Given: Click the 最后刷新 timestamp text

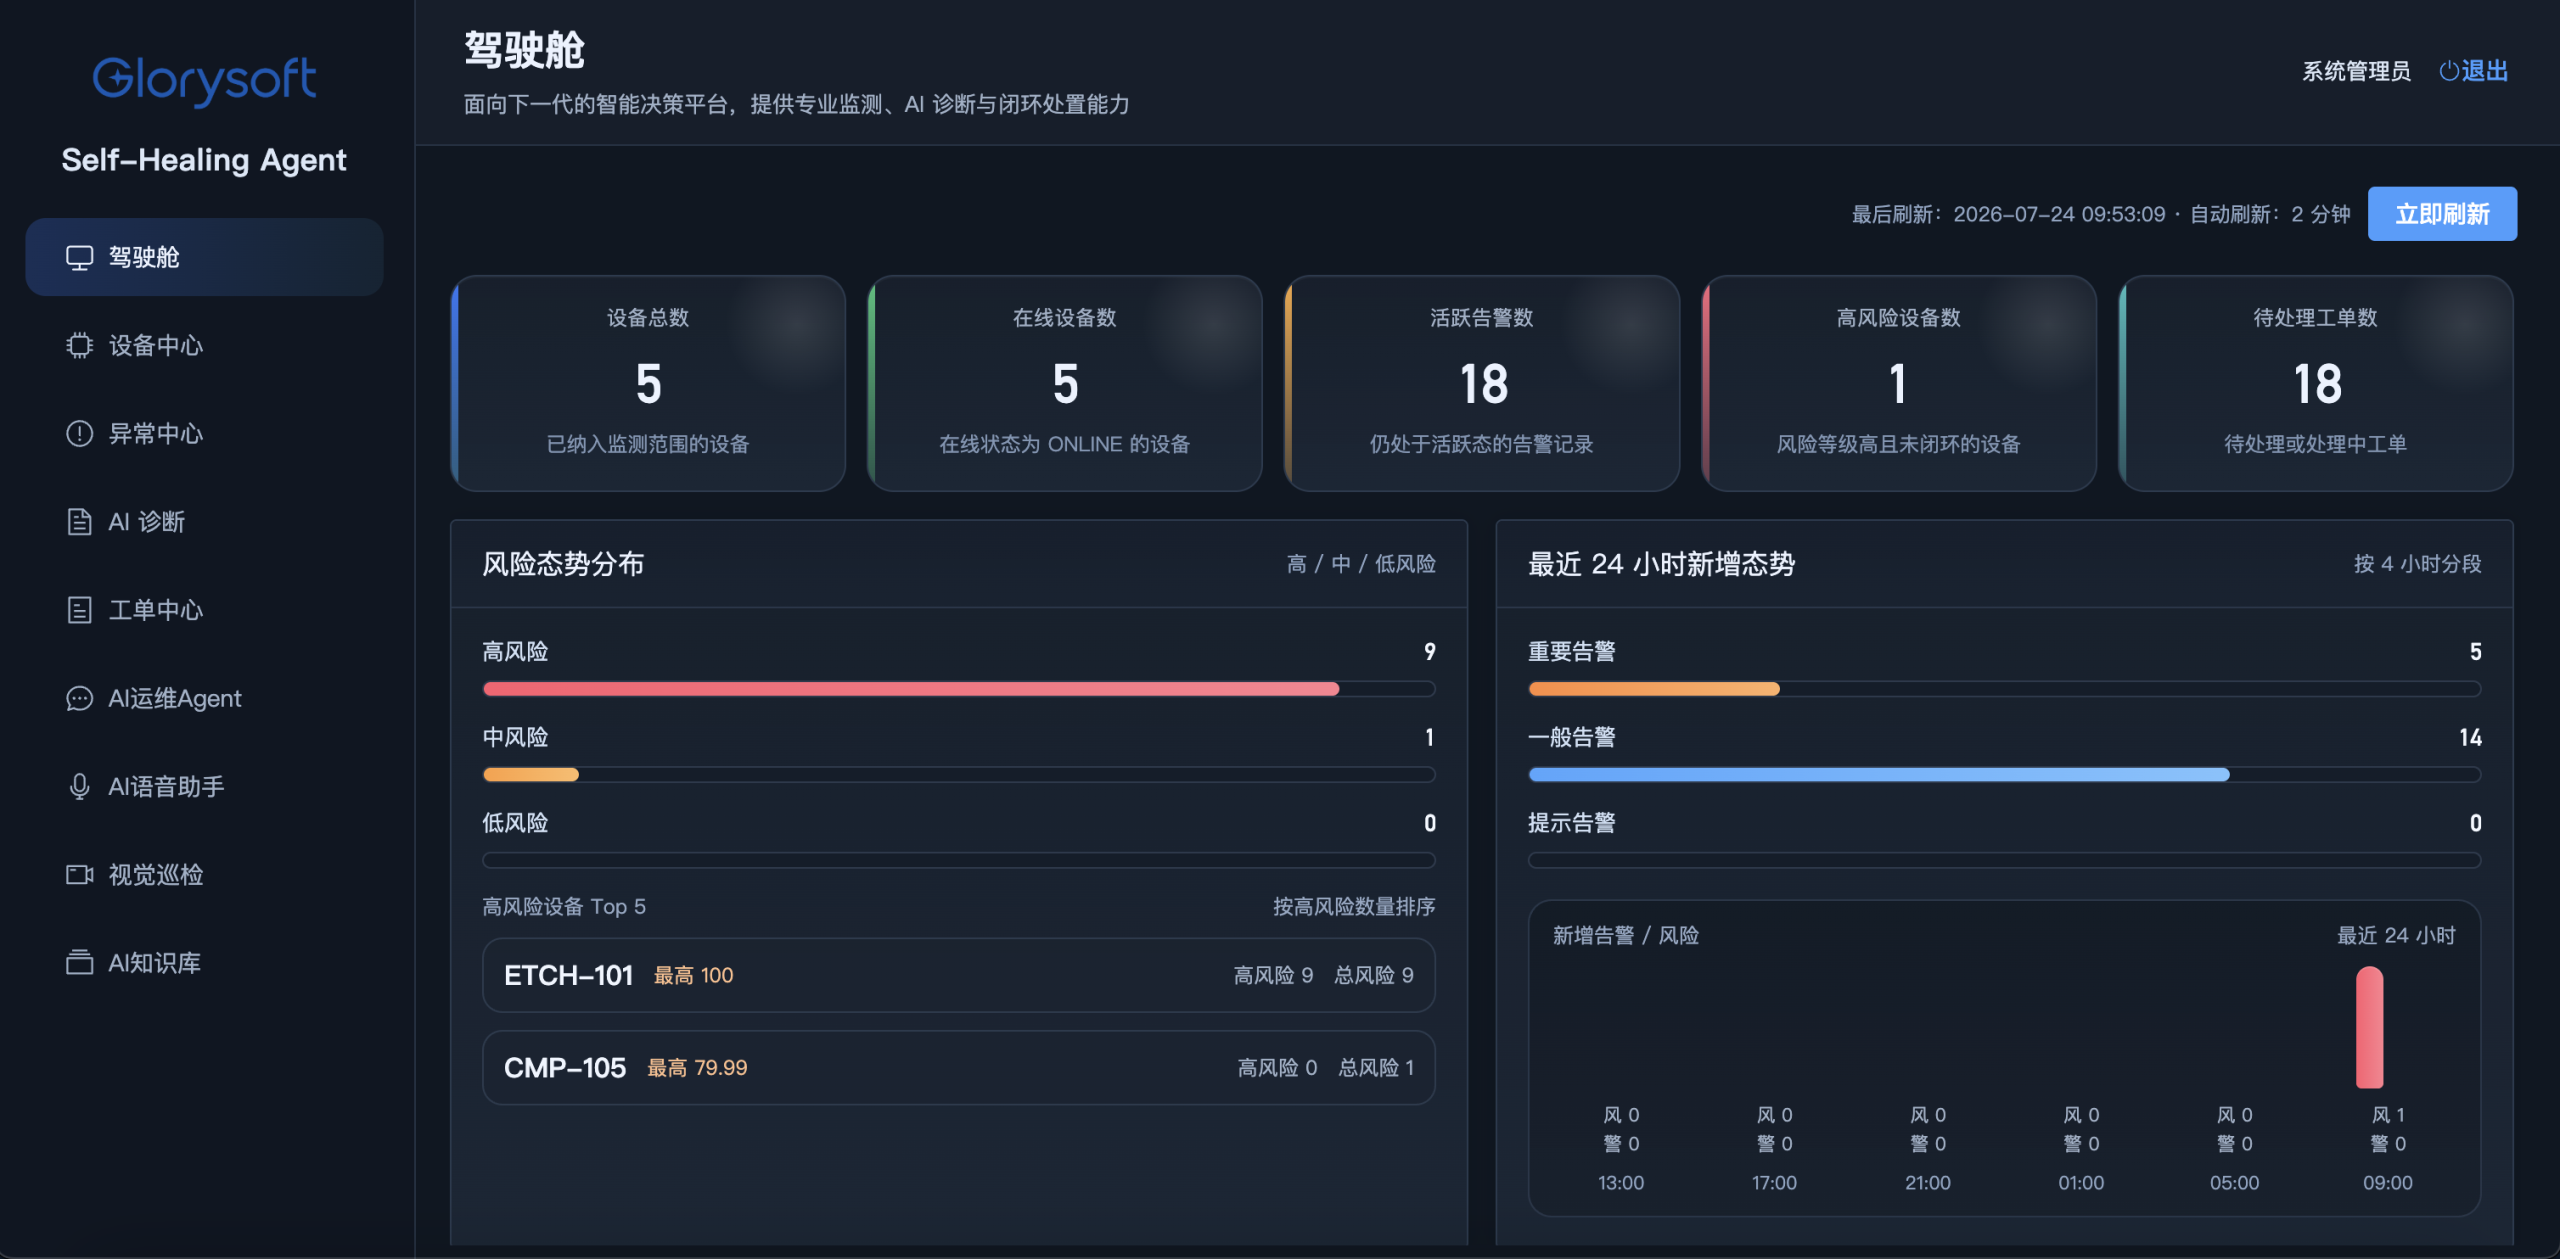Looking at the screenshot, I should point(2008,214).
